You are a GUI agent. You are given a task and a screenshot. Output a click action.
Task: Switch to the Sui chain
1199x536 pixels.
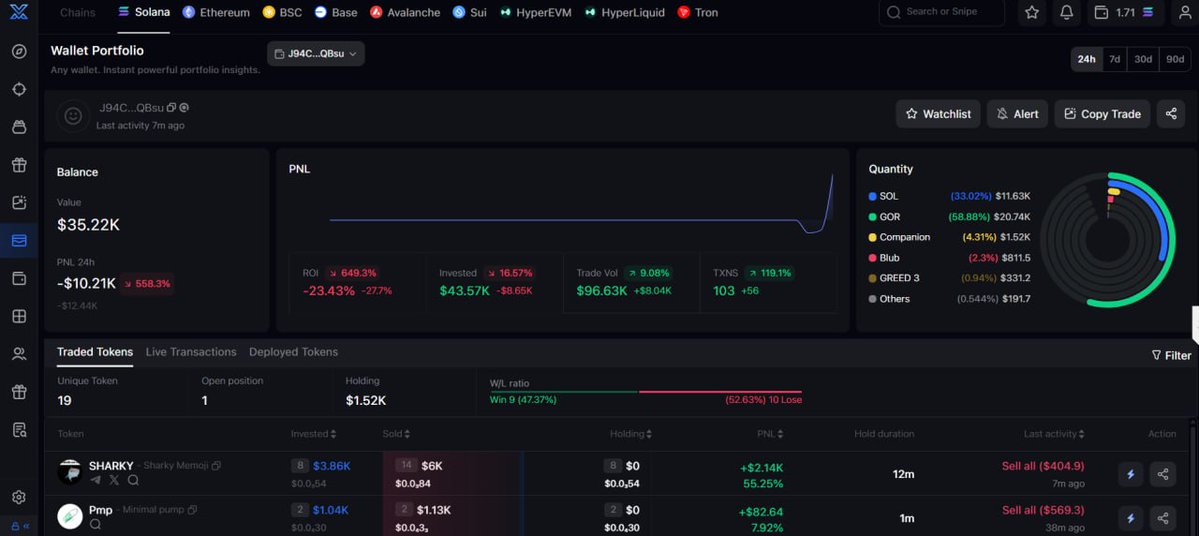point(470,13)
